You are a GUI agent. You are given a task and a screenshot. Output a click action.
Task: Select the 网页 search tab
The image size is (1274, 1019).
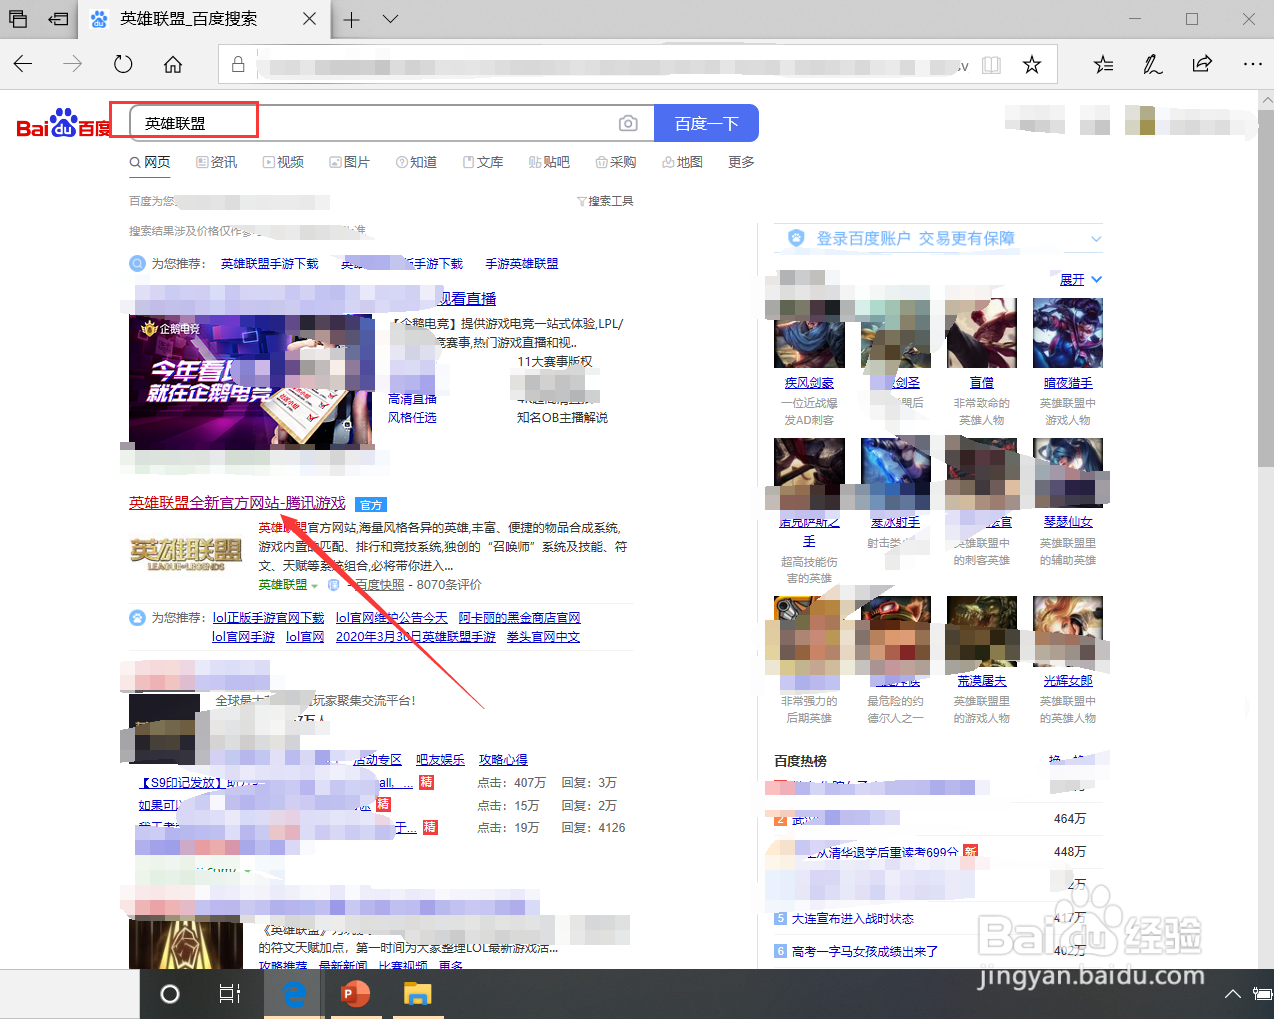(150, 162)
